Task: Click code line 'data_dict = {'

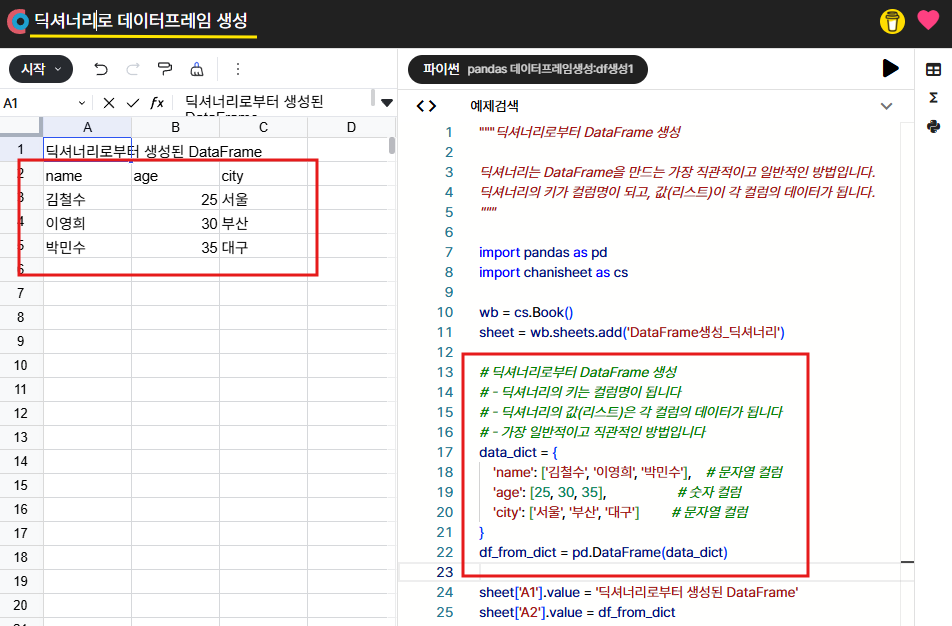Action: tap(518, 452)
